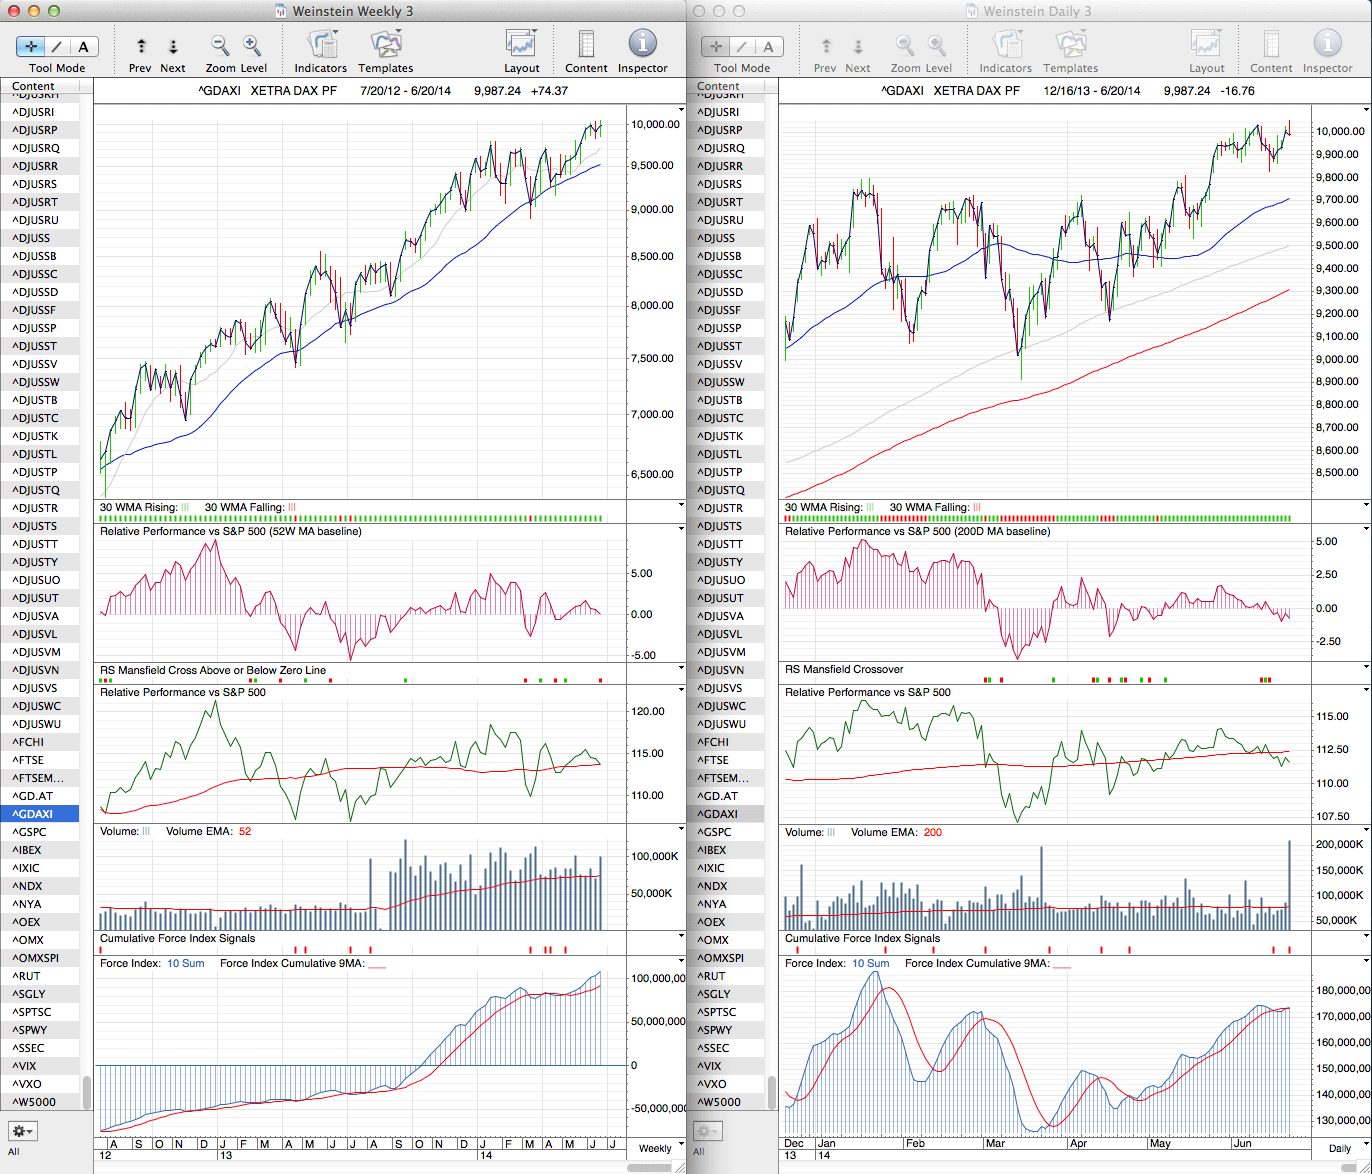This screenshot has width=1372, height=1174.
Task: Click the red Volume EMA 52 legend value
Action: pyautogui.click(x=245, y=832)
